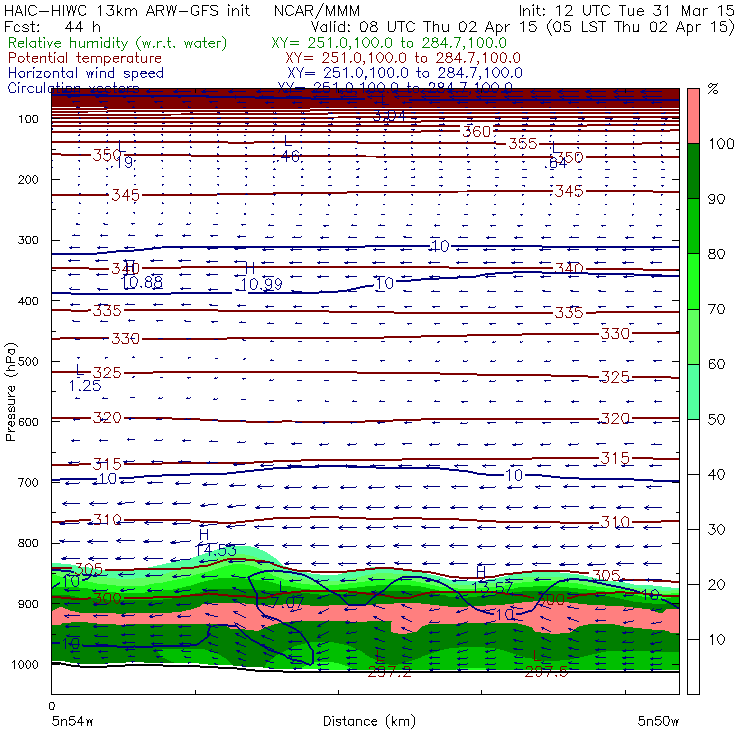
Task: Click the 300 tick on pressure axis
Action: tap(28, 240)
